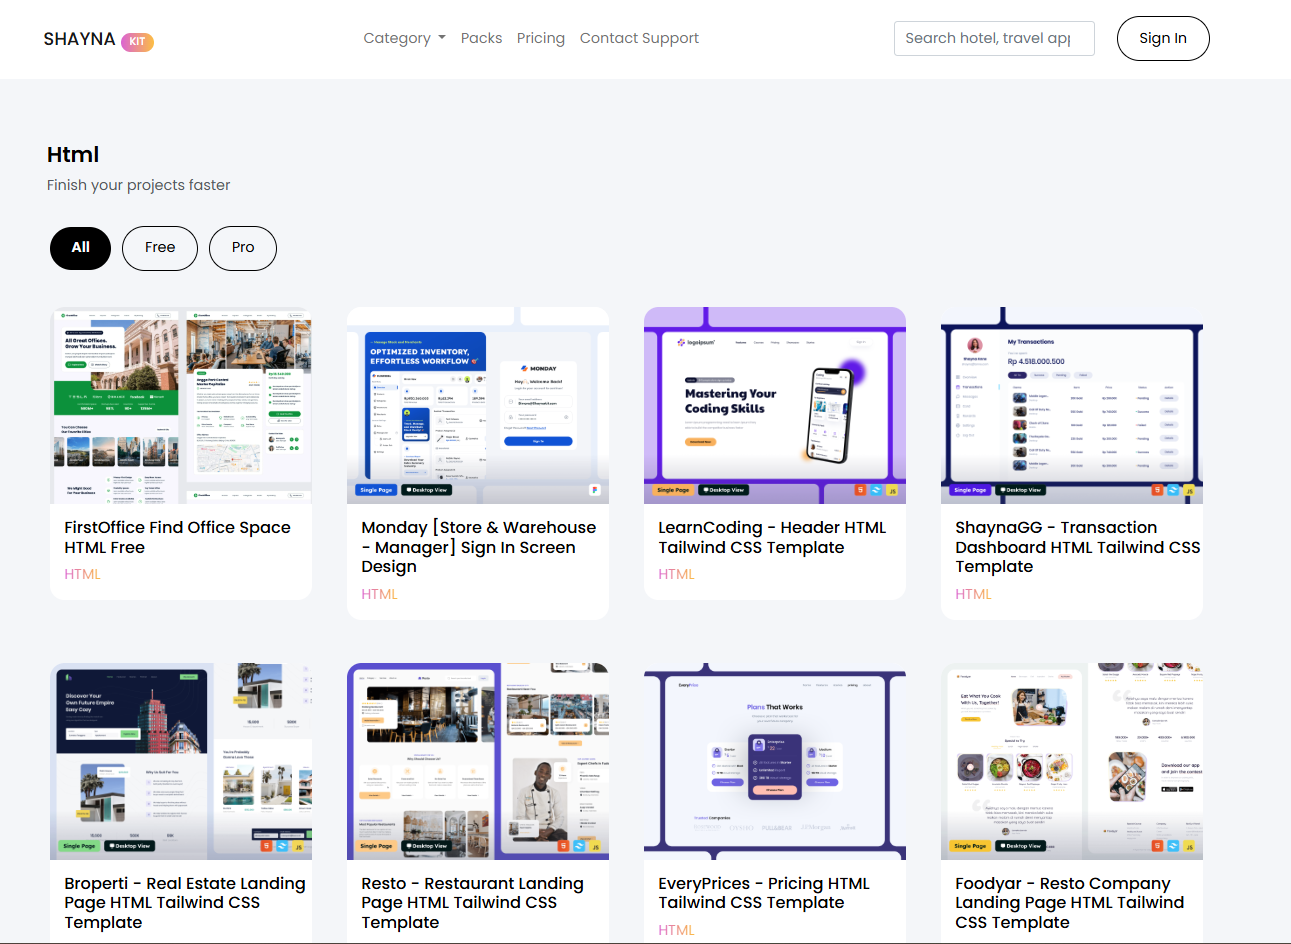Click Single Page badge on Resto thumbnail
Screen dimensions: 1291x944
coord(376,846)
